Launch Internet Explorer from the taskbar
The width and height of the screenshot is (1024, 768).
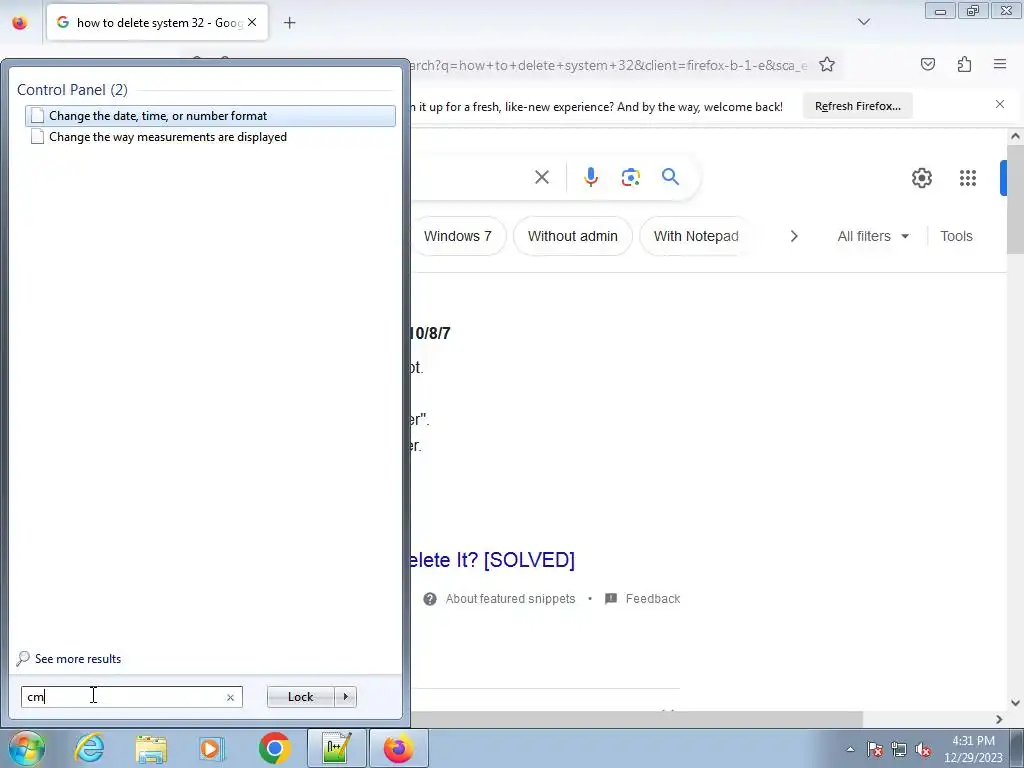(x=89, y=748)
